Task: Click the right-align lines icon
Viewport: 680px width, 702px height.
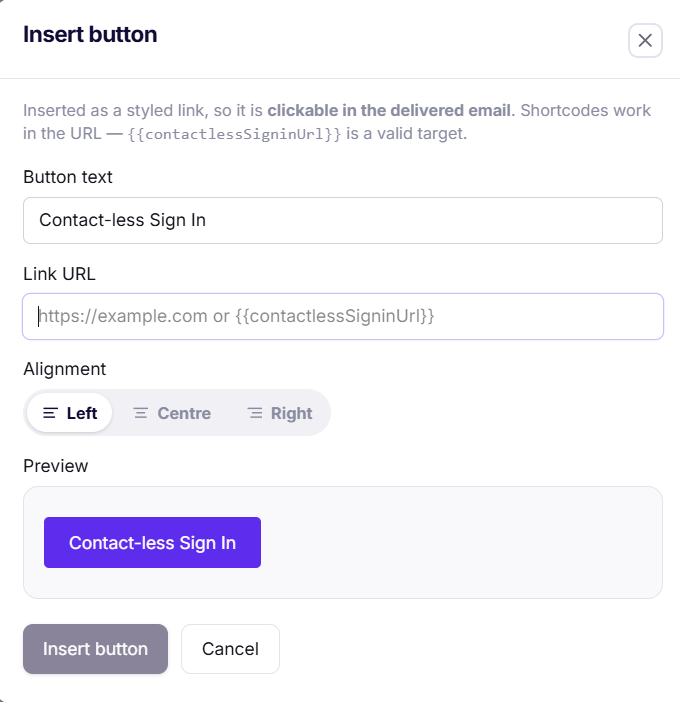Action: [255, 413]
